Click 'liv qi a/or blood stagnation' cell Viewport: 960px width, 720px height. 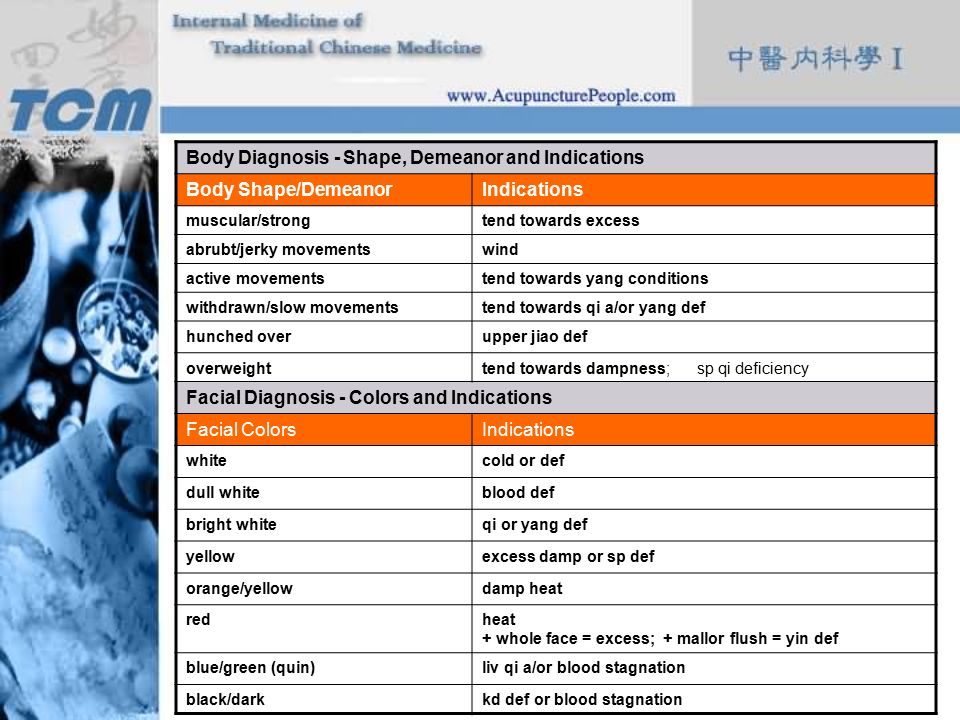(703, 668)
